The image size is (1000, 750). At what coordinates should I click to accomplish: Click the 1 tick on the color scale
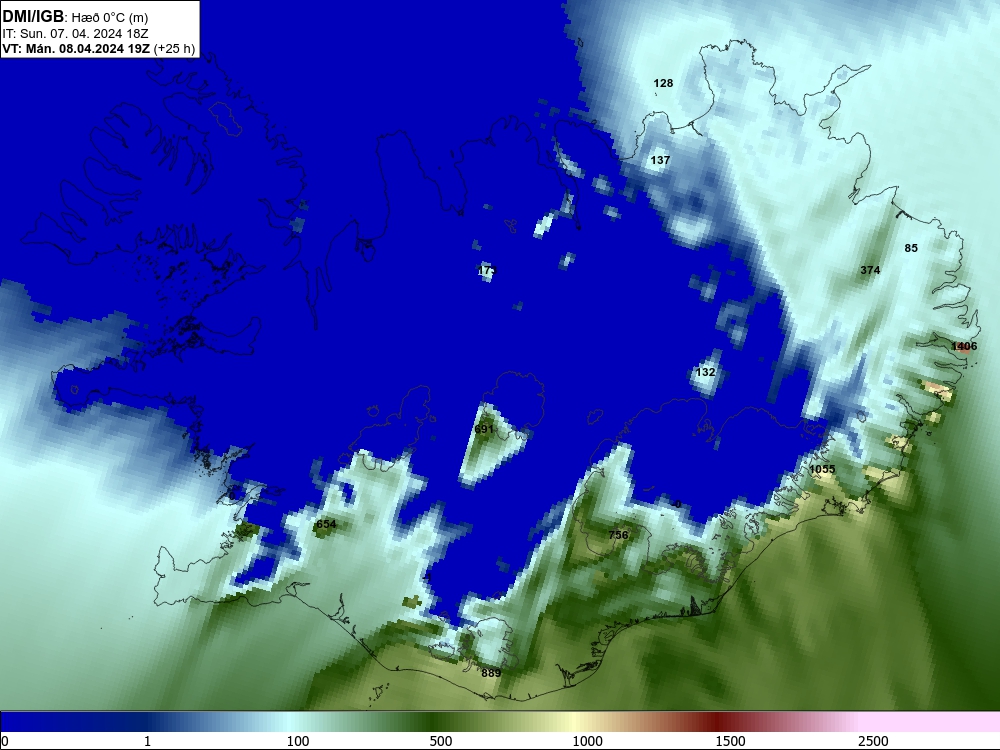(x=147, y=741)
